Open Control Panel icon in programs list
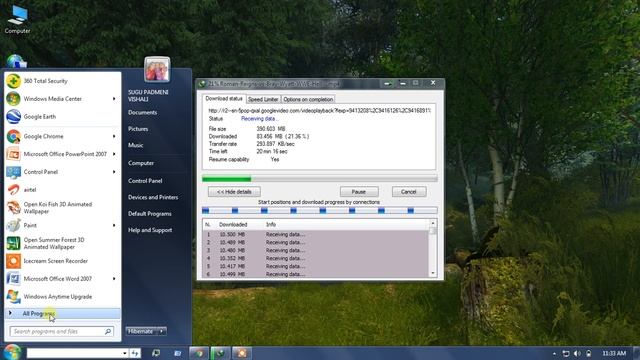This screenshot has height=360, width=640. click(x=13, y=172)
